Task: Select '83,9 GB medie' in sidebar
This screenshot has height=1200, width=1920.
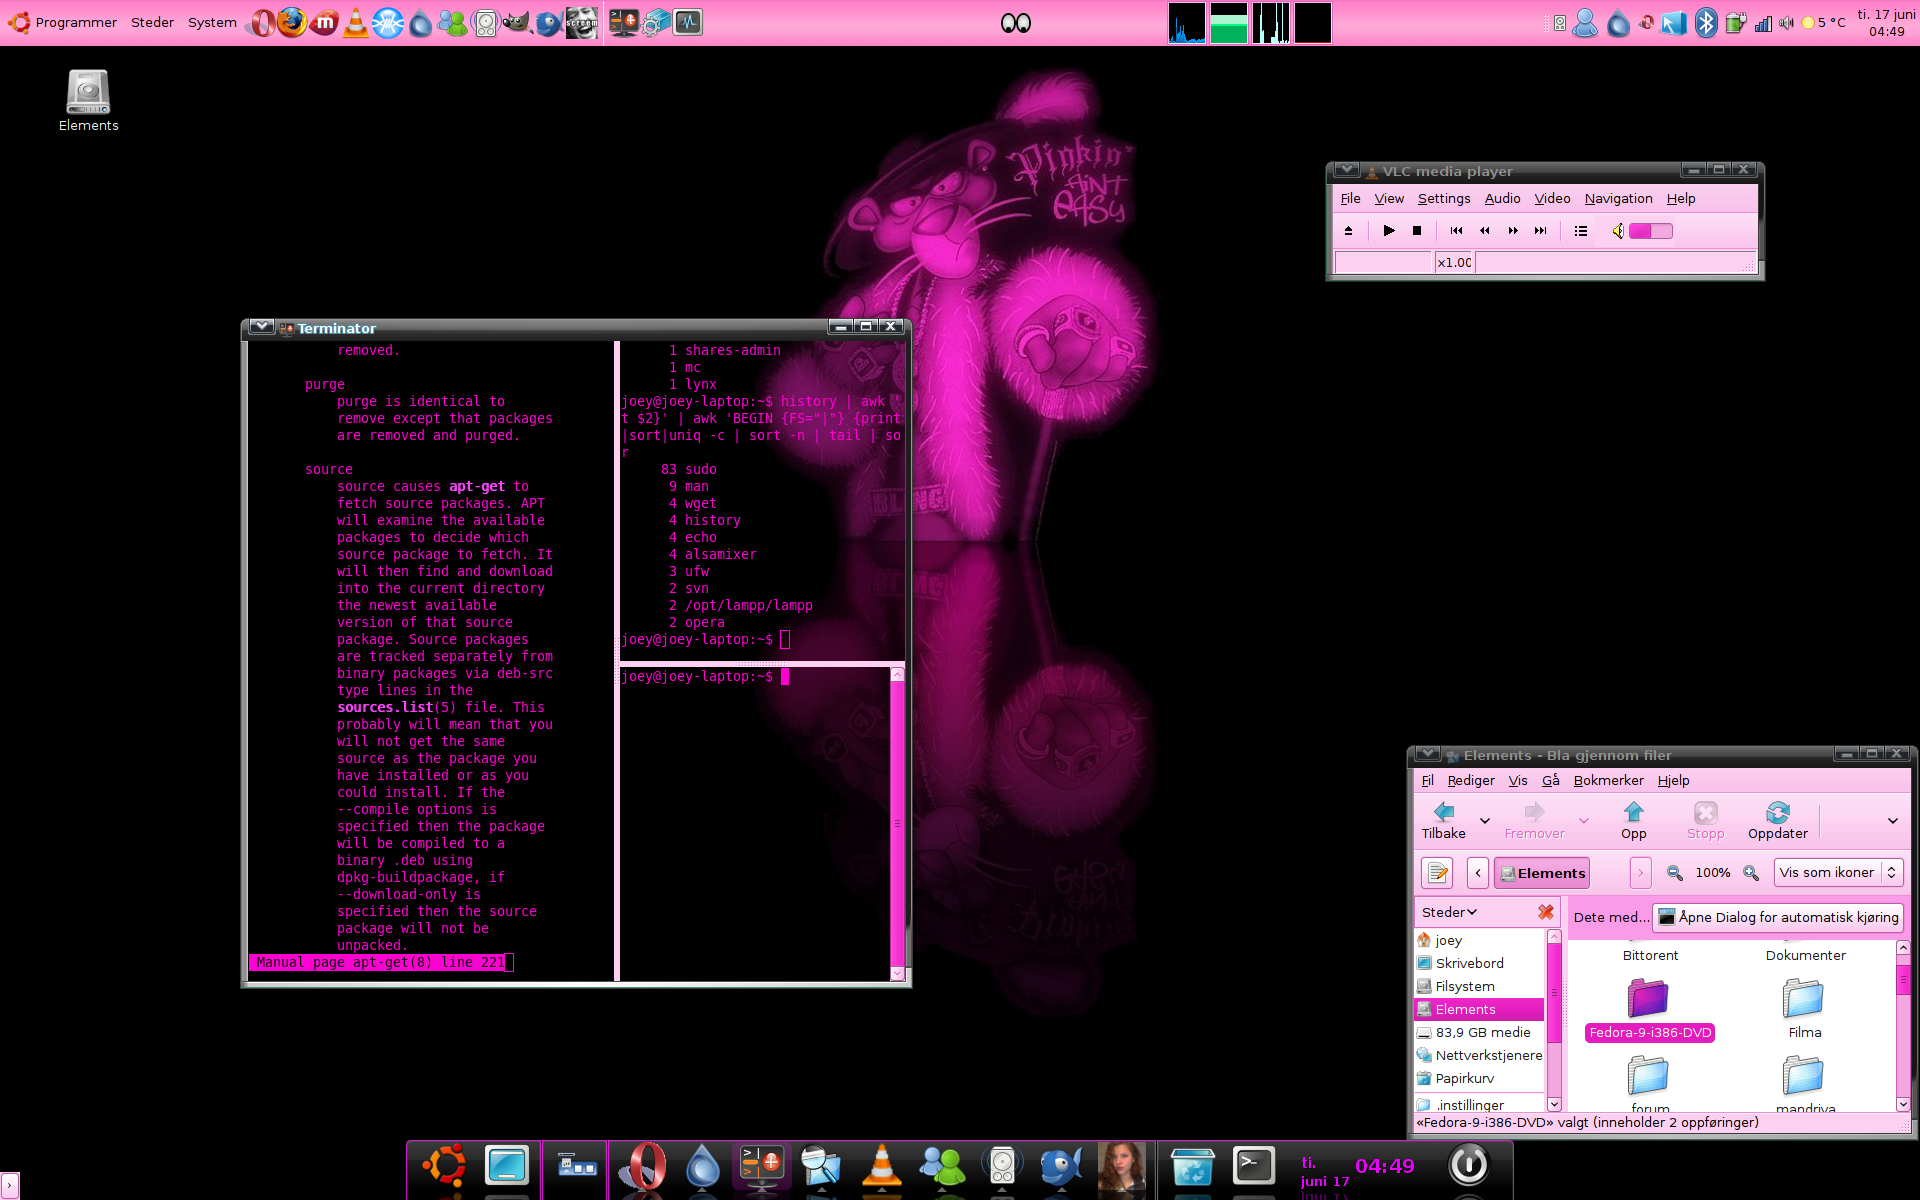Action: pyautogui.click(x=1480, y=1033)
